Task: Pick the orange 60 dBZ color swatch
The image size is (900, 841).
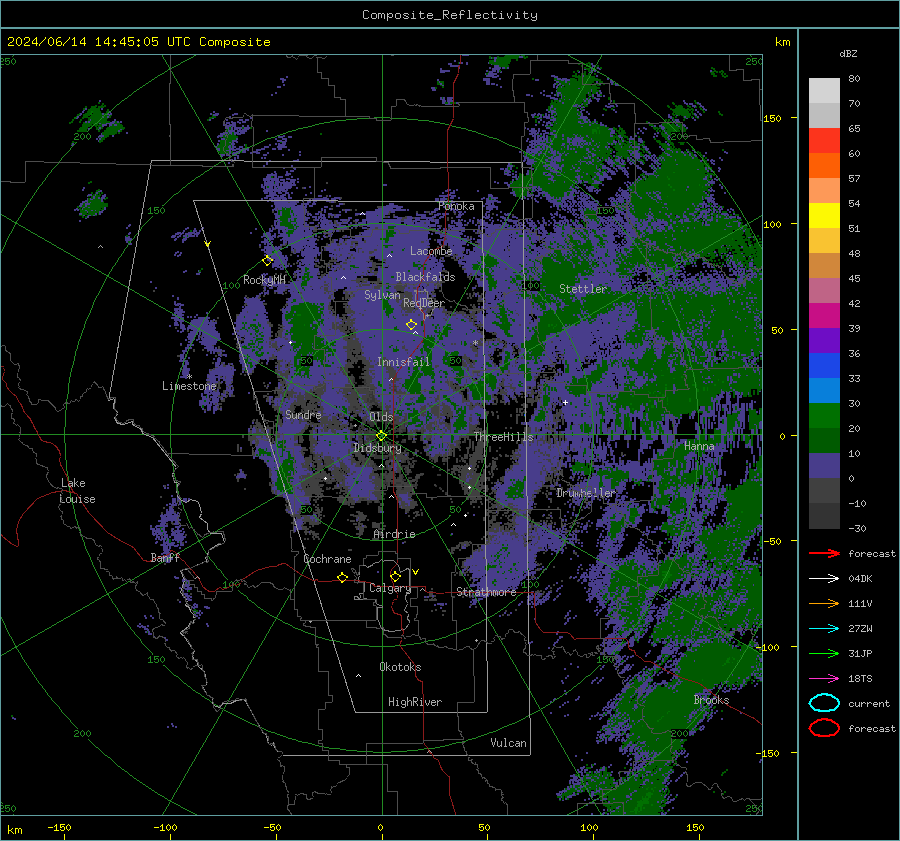Action: coord(824,165)
